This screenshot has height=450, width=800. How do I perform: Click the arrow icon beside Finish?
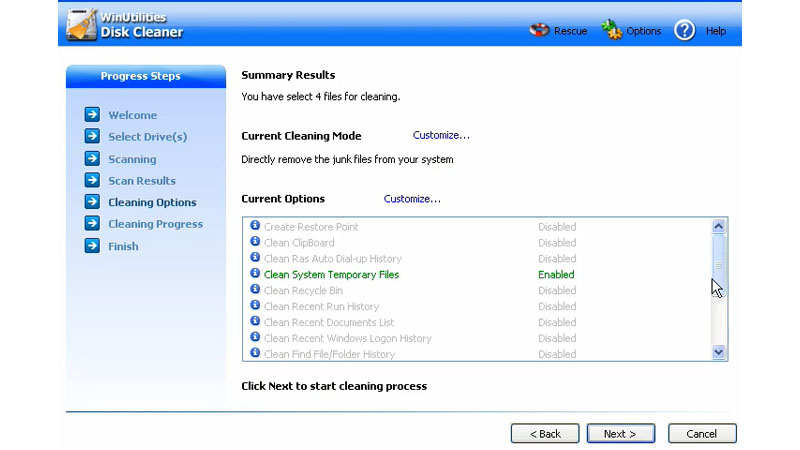click(92, 246)
